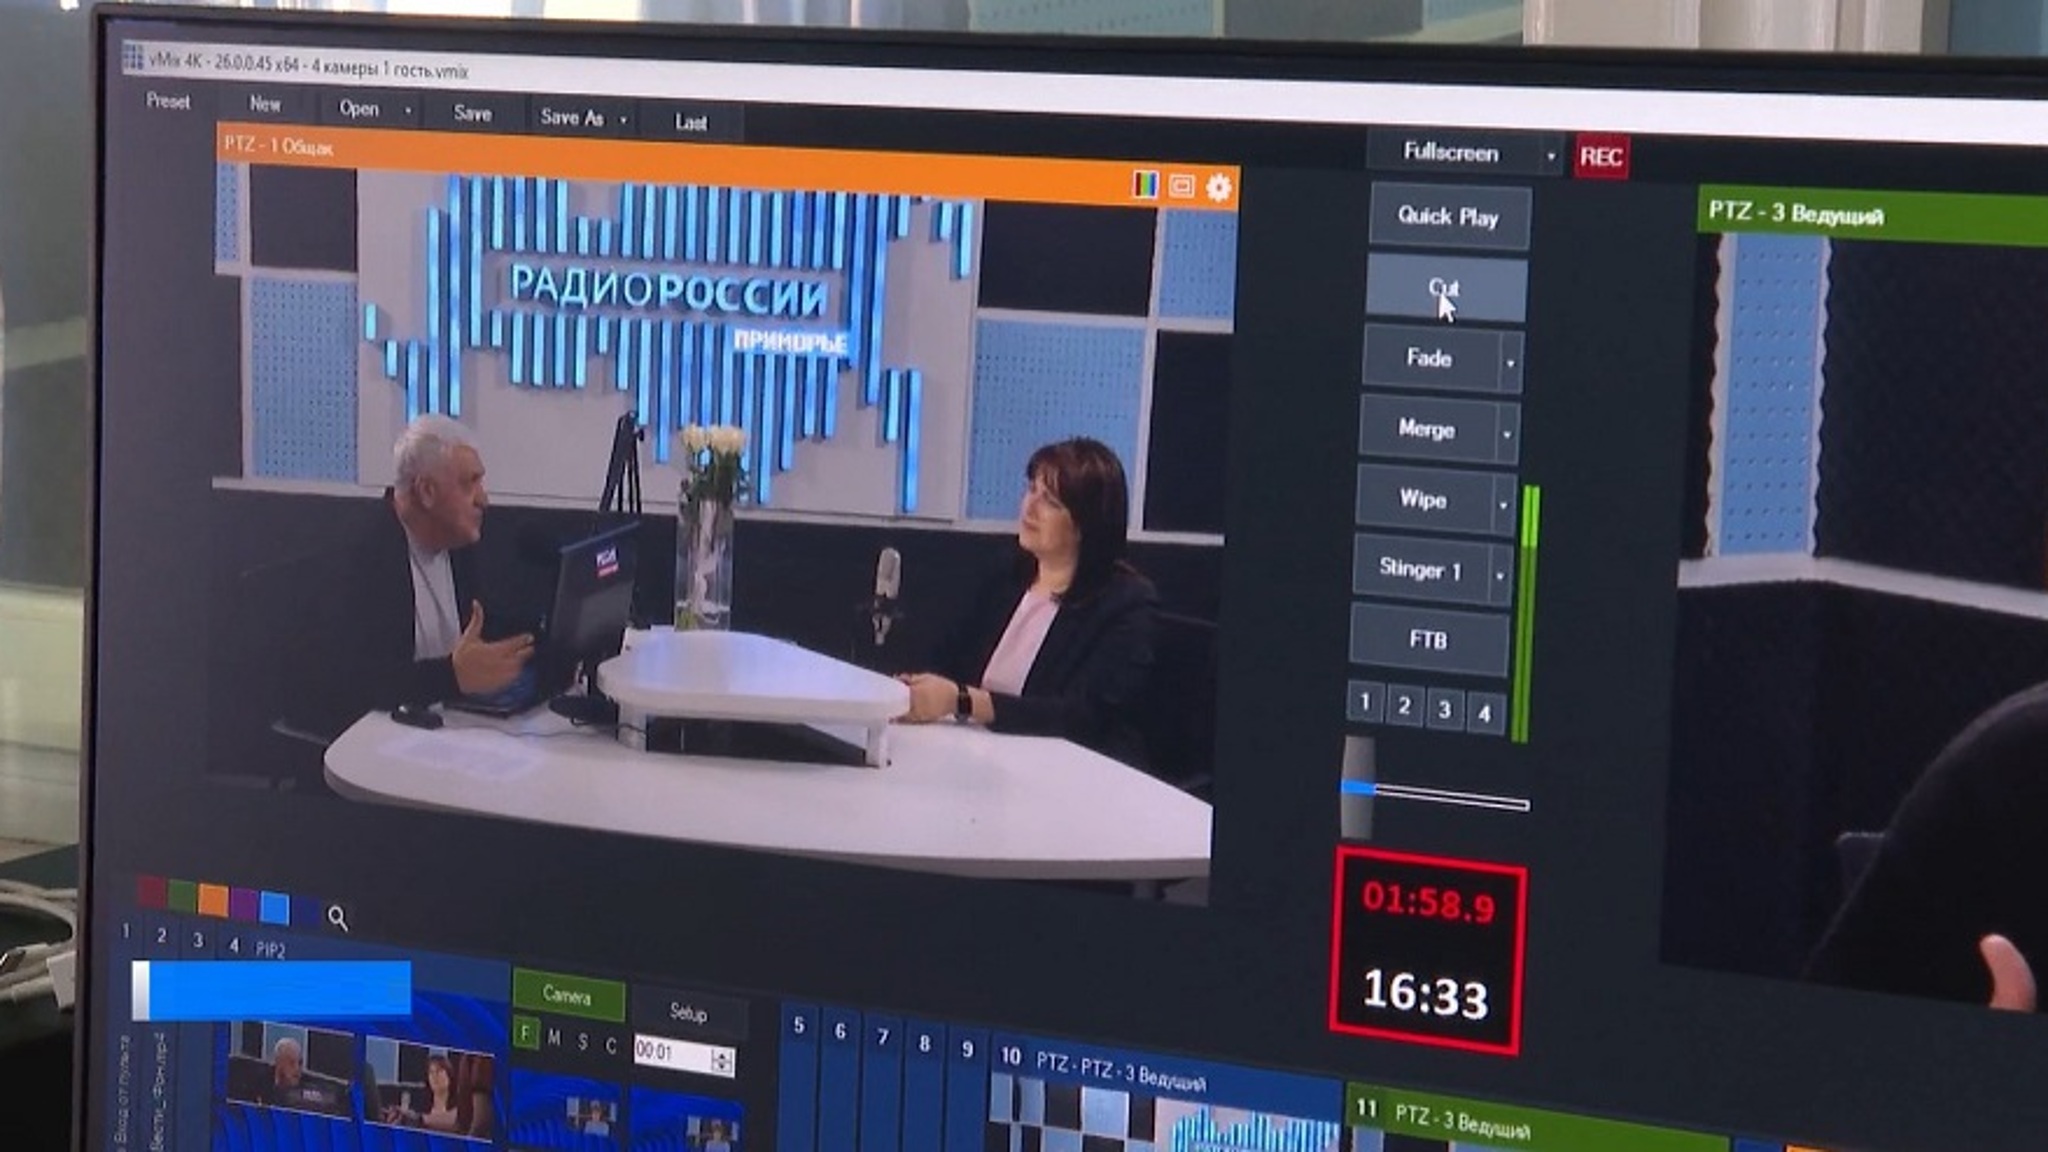Image resolution: width=2048 pixels, height=1152 pixels.
Task: Move the transition T-bar slider handle
Action: pos(1358,788)
